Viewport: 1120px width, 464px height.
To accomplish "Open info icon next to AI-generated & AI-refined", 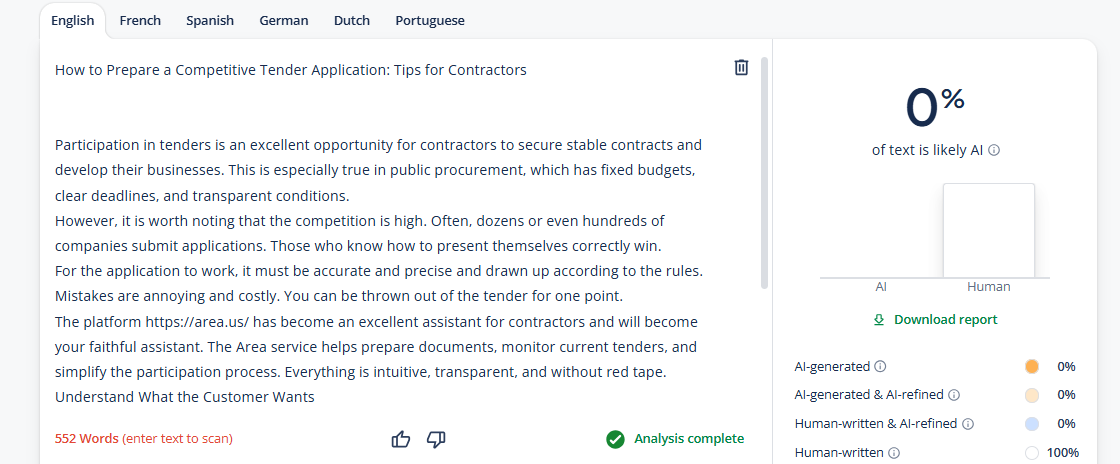I will point(954,395).
